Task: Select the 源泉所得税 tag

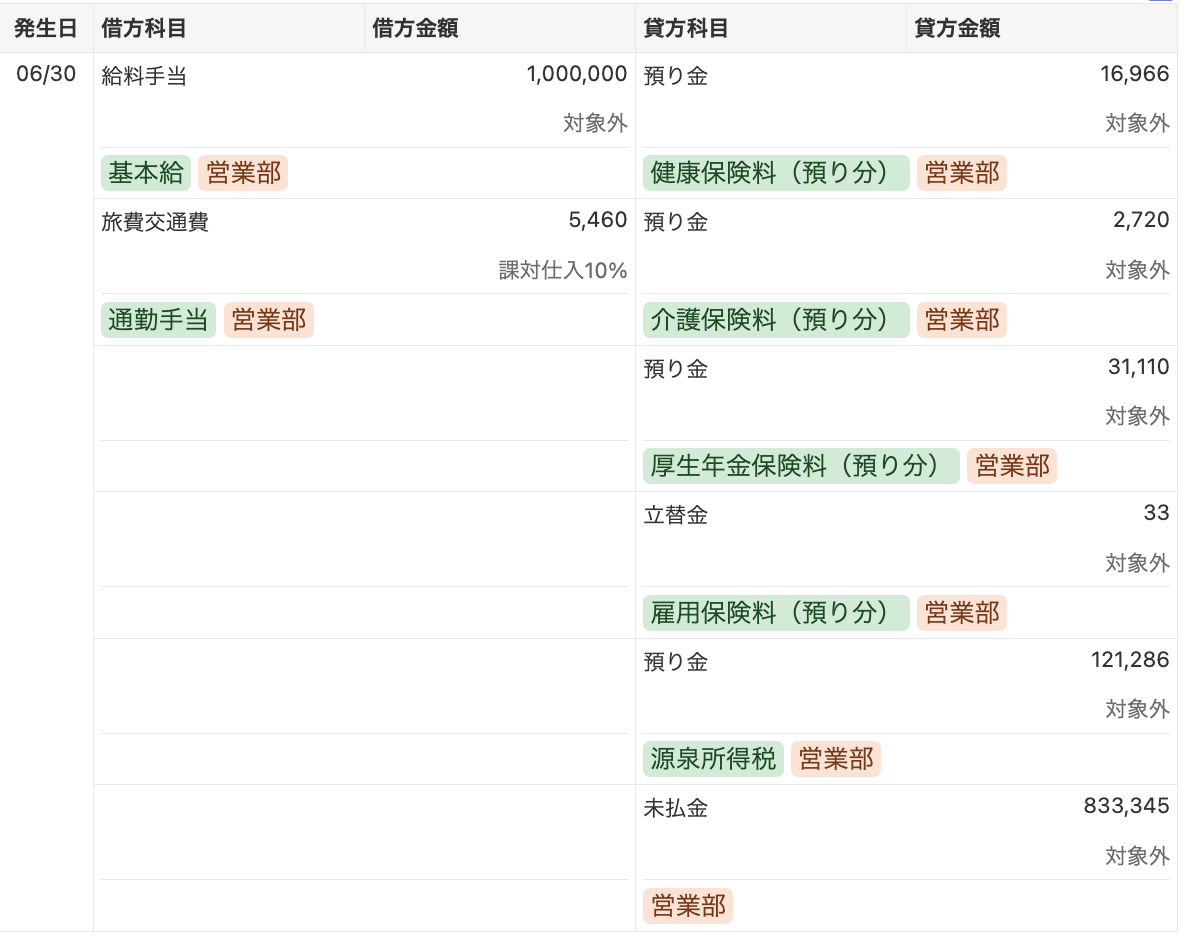Action: (713, 759)
